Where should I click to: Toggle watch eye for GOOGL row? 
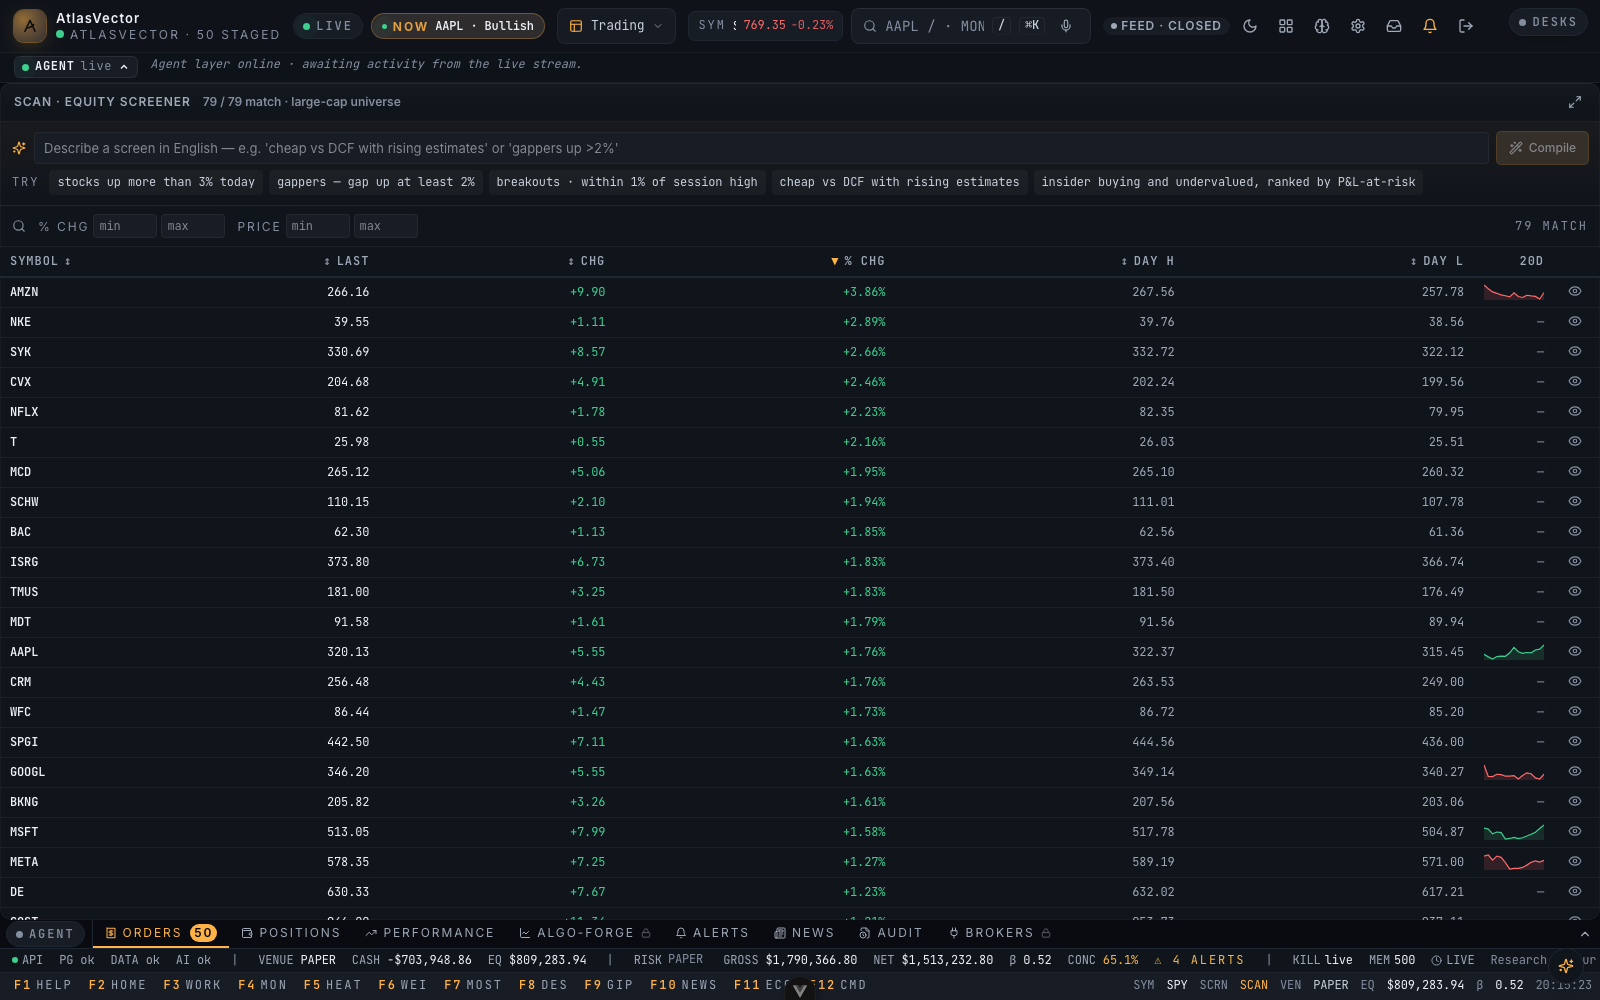[x=1575, y=771]
